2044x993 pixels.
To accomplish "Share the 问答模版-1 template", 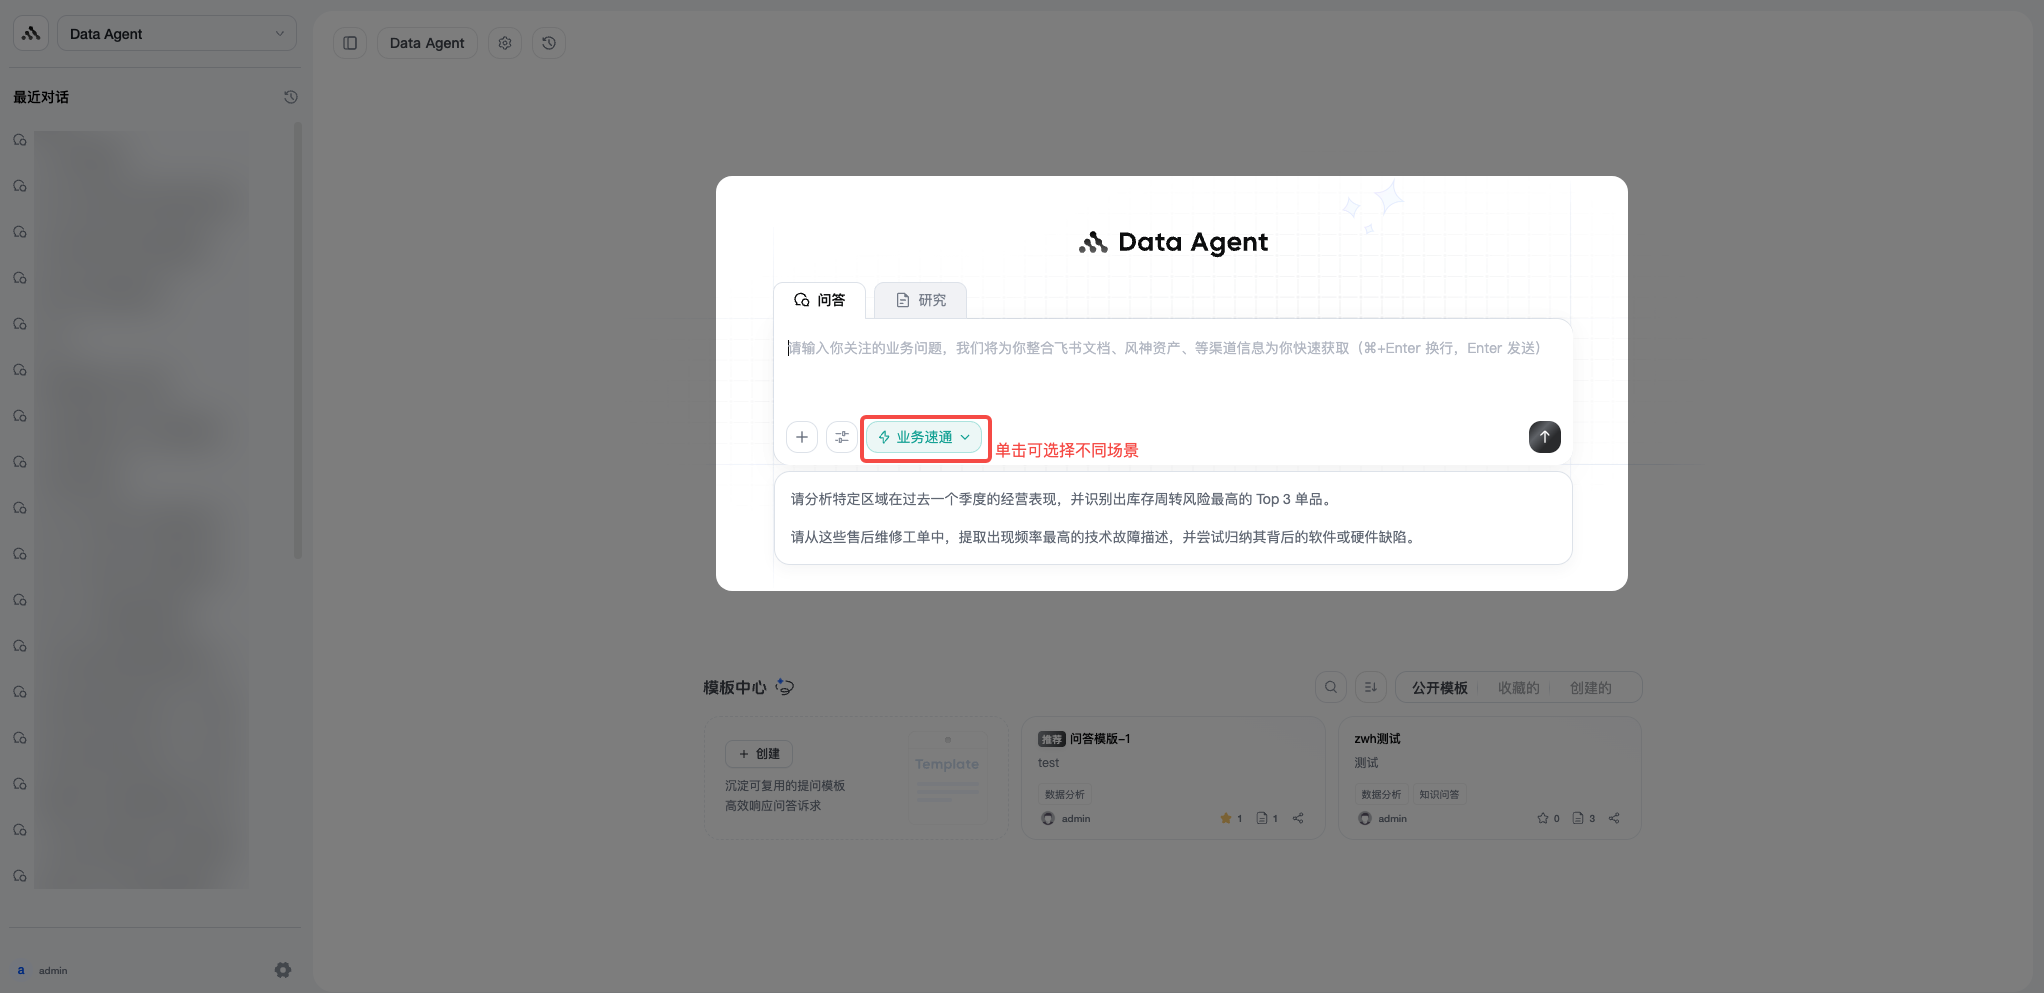I will point(1298,818).
